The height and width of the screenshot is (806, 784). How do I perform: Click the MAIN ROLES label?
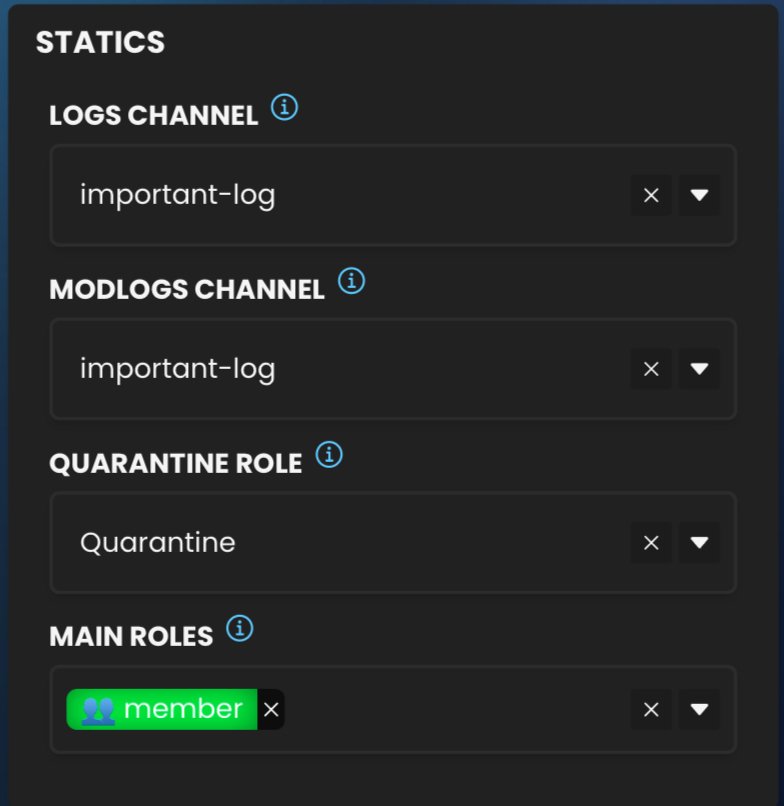click(x=133, y=635)
